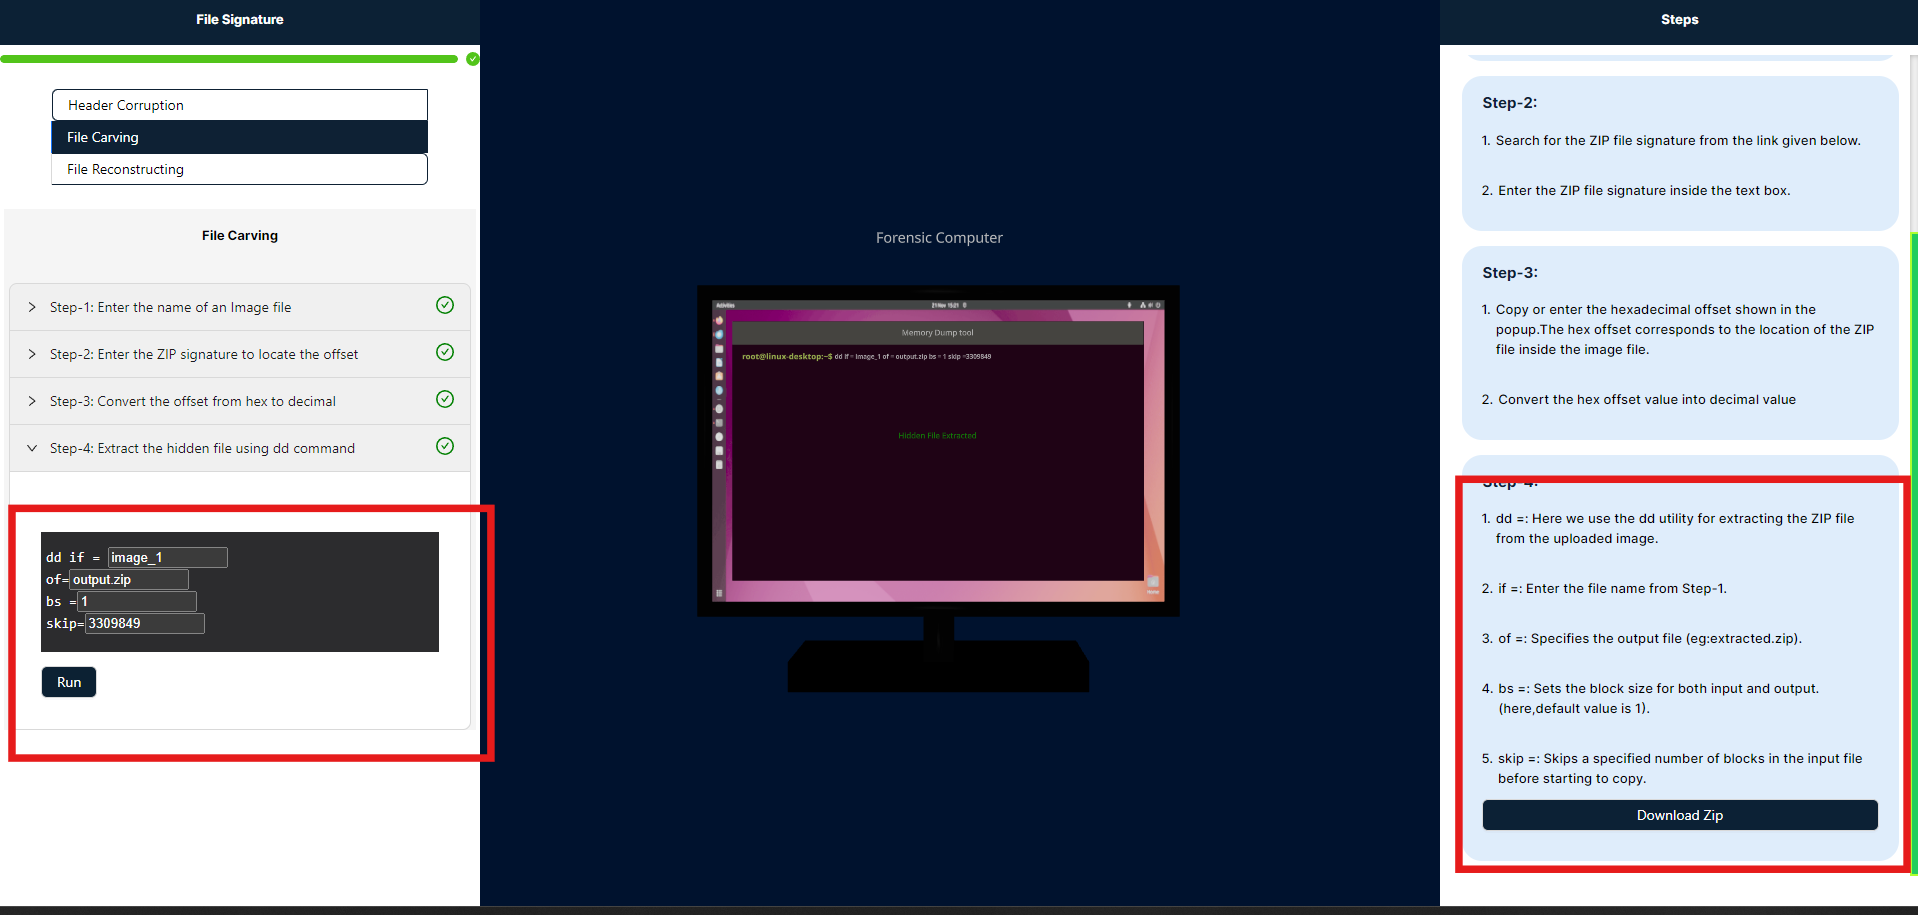1918x915 pixels.
Task: Click the green checkmark beside Step-1
Action: tap(445, 305)
